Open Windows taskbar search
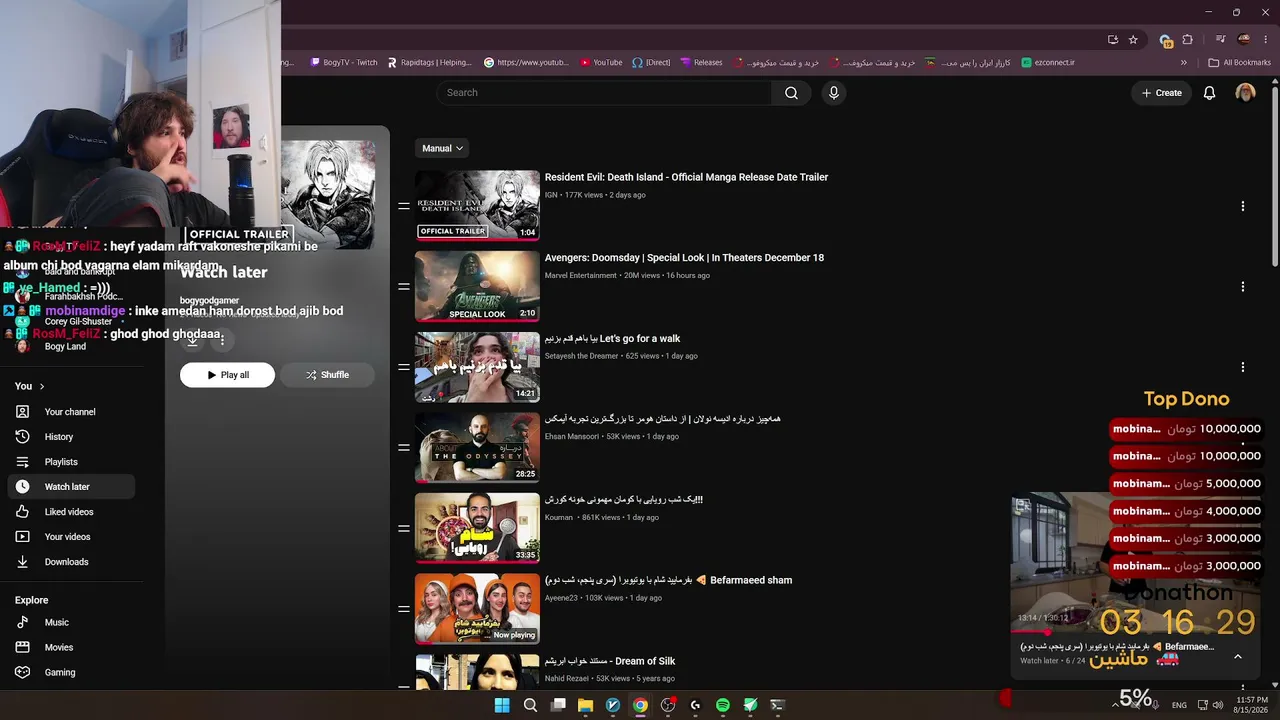This screenshot has width=1280, height=720. click(x=530, y=705)
